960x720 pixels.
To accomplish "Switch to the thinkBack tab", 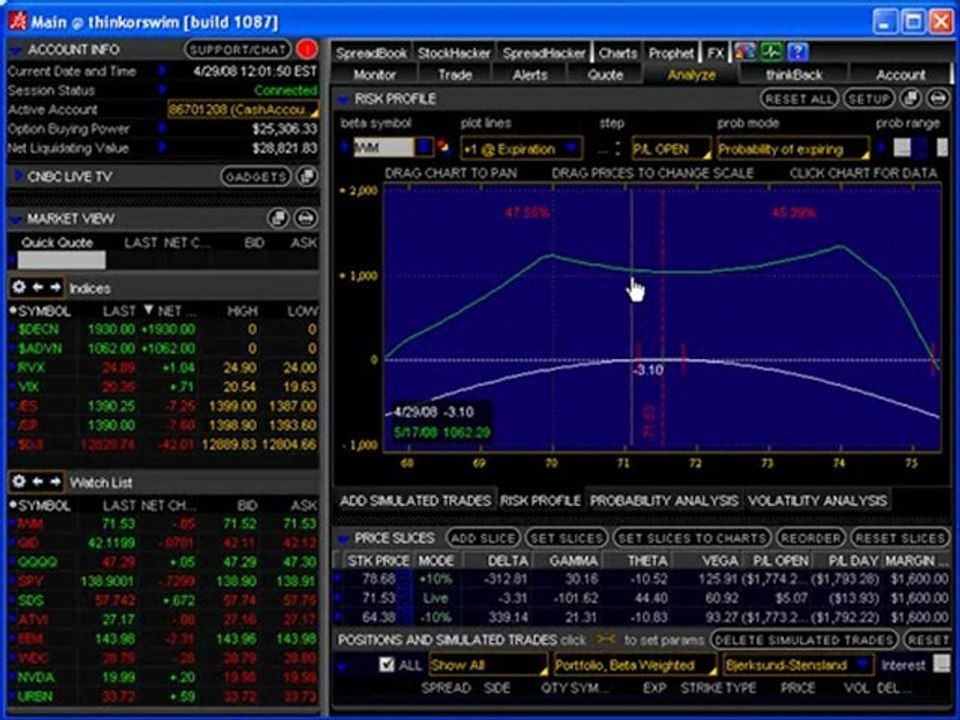I will (794, 75).
